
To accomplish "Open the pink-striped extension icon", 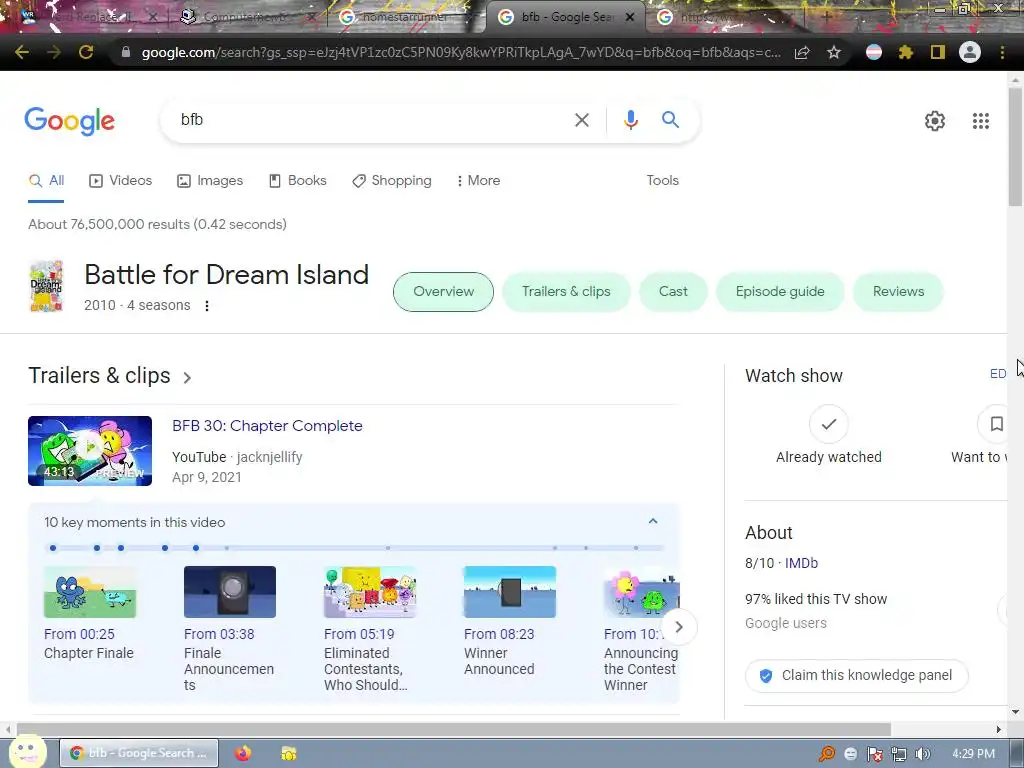I will [x=874, y=52].
